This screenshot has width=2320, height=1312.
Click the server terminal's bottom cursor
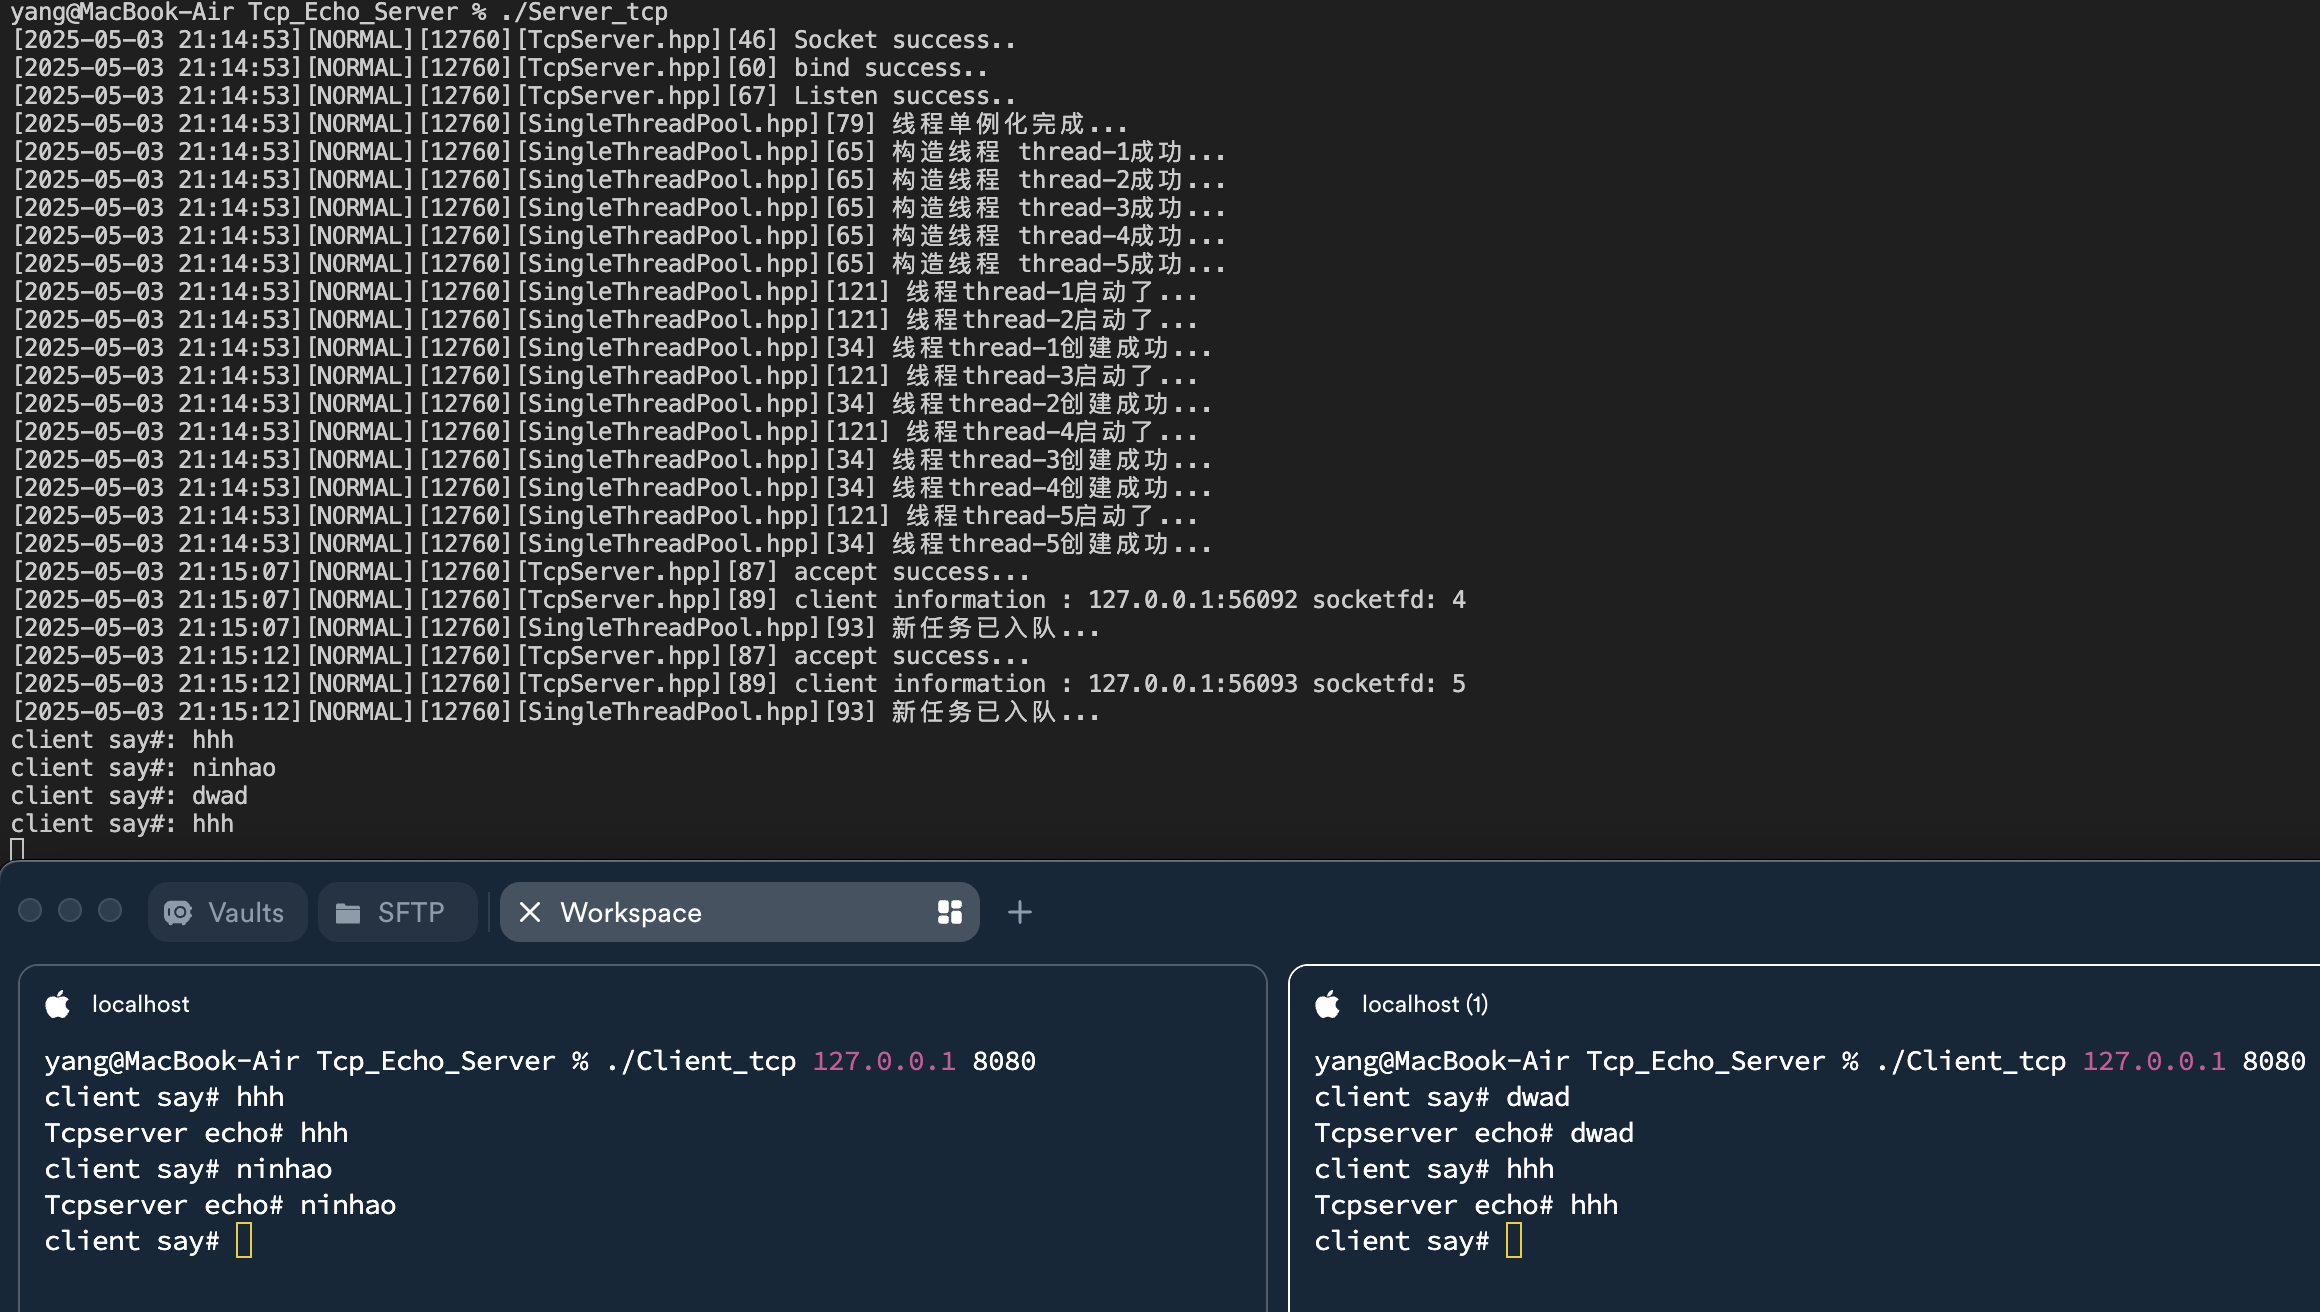click(x=17, y=850)
